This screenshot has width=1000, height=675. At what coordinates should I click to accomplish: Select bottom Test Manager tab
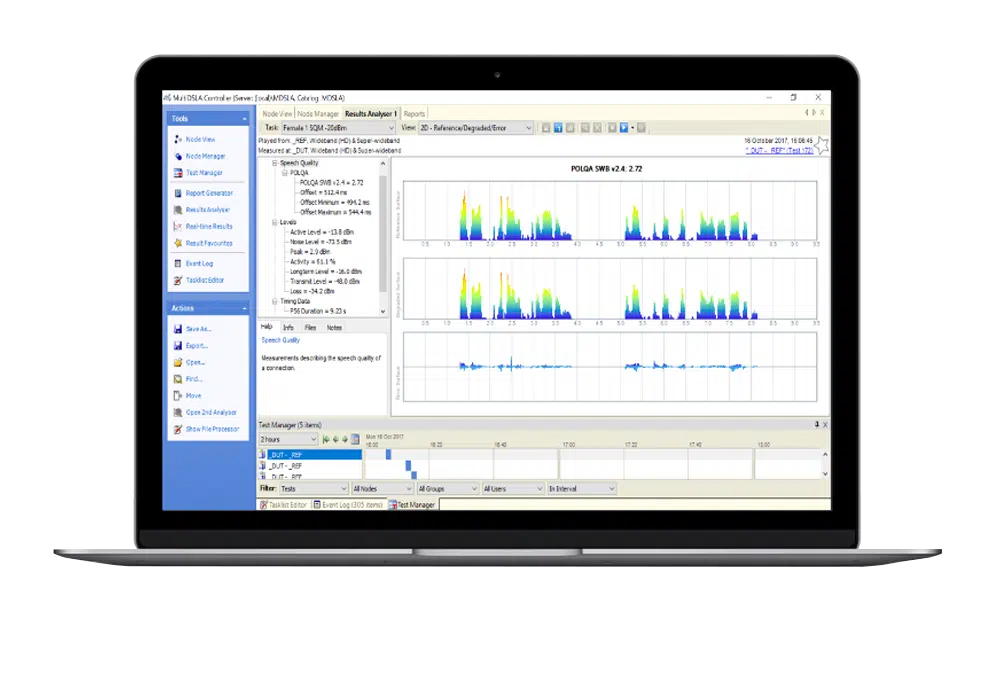pos(412,505)
